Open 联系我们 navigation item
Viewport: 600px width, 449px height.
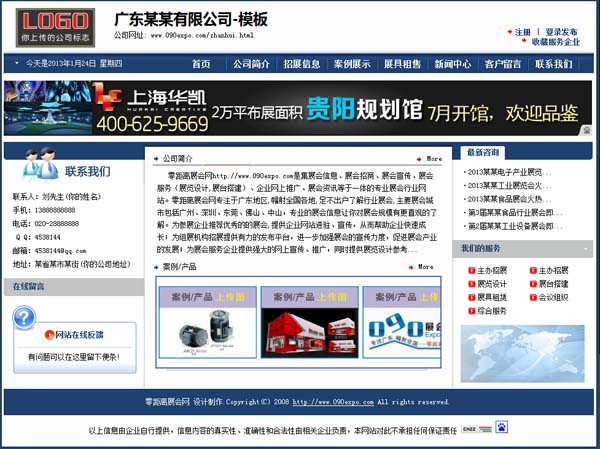click(554, 64)
